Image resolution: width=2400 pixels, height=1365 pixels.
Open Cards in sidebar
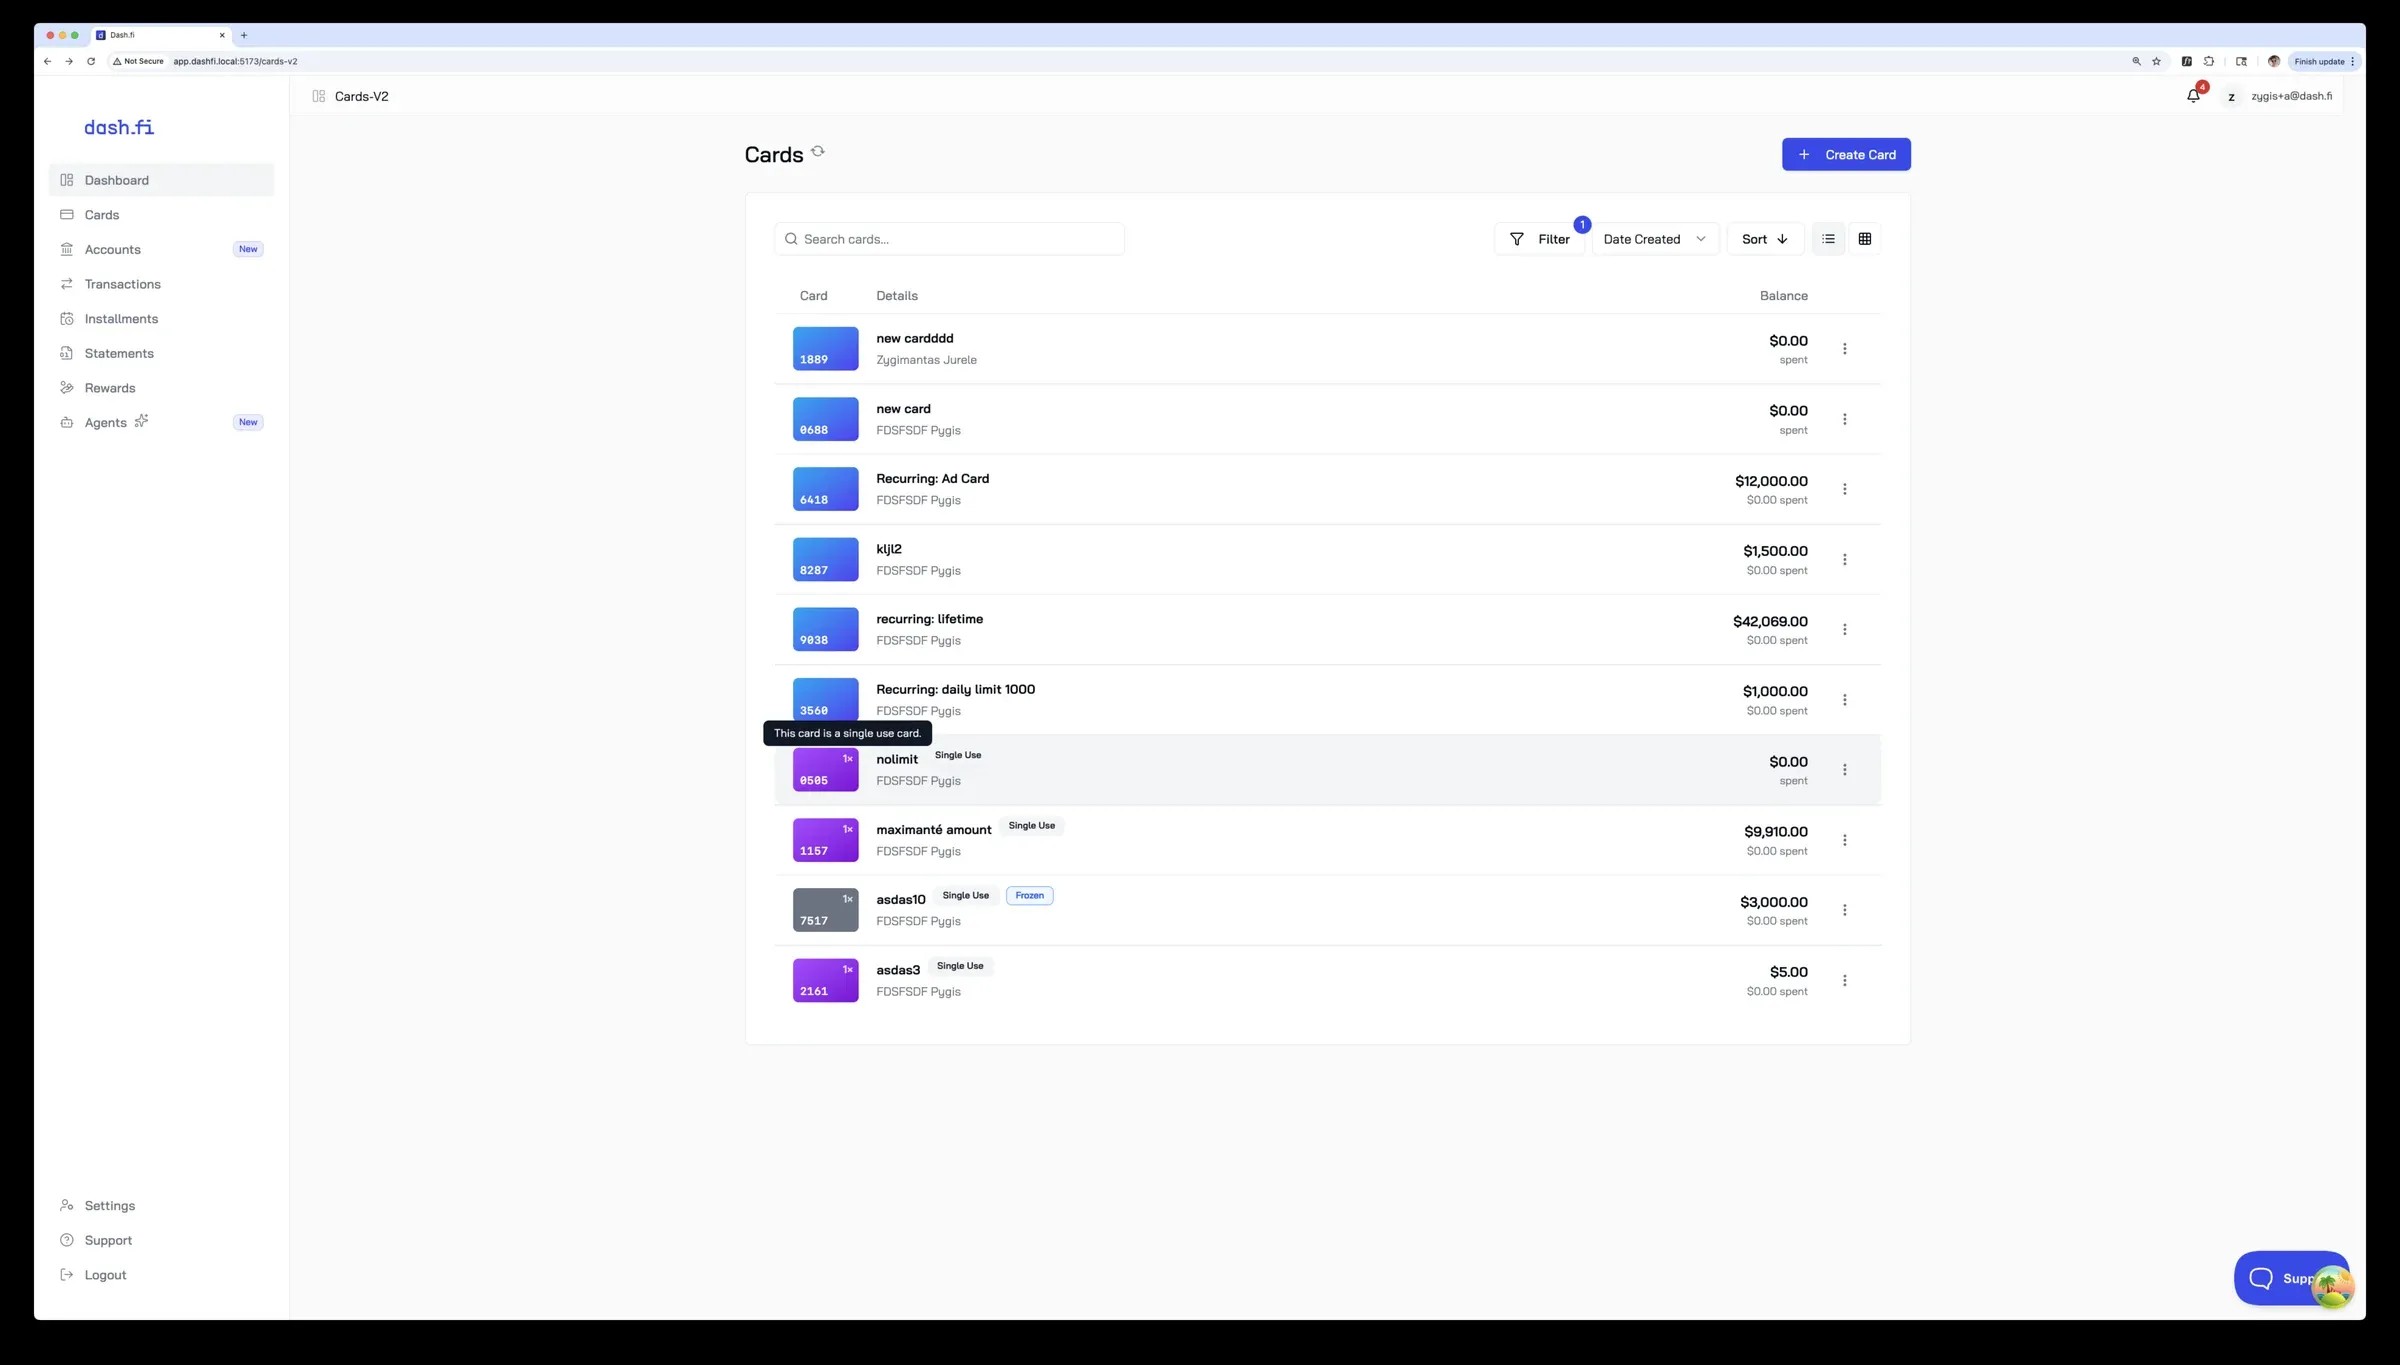pos(161,215)
